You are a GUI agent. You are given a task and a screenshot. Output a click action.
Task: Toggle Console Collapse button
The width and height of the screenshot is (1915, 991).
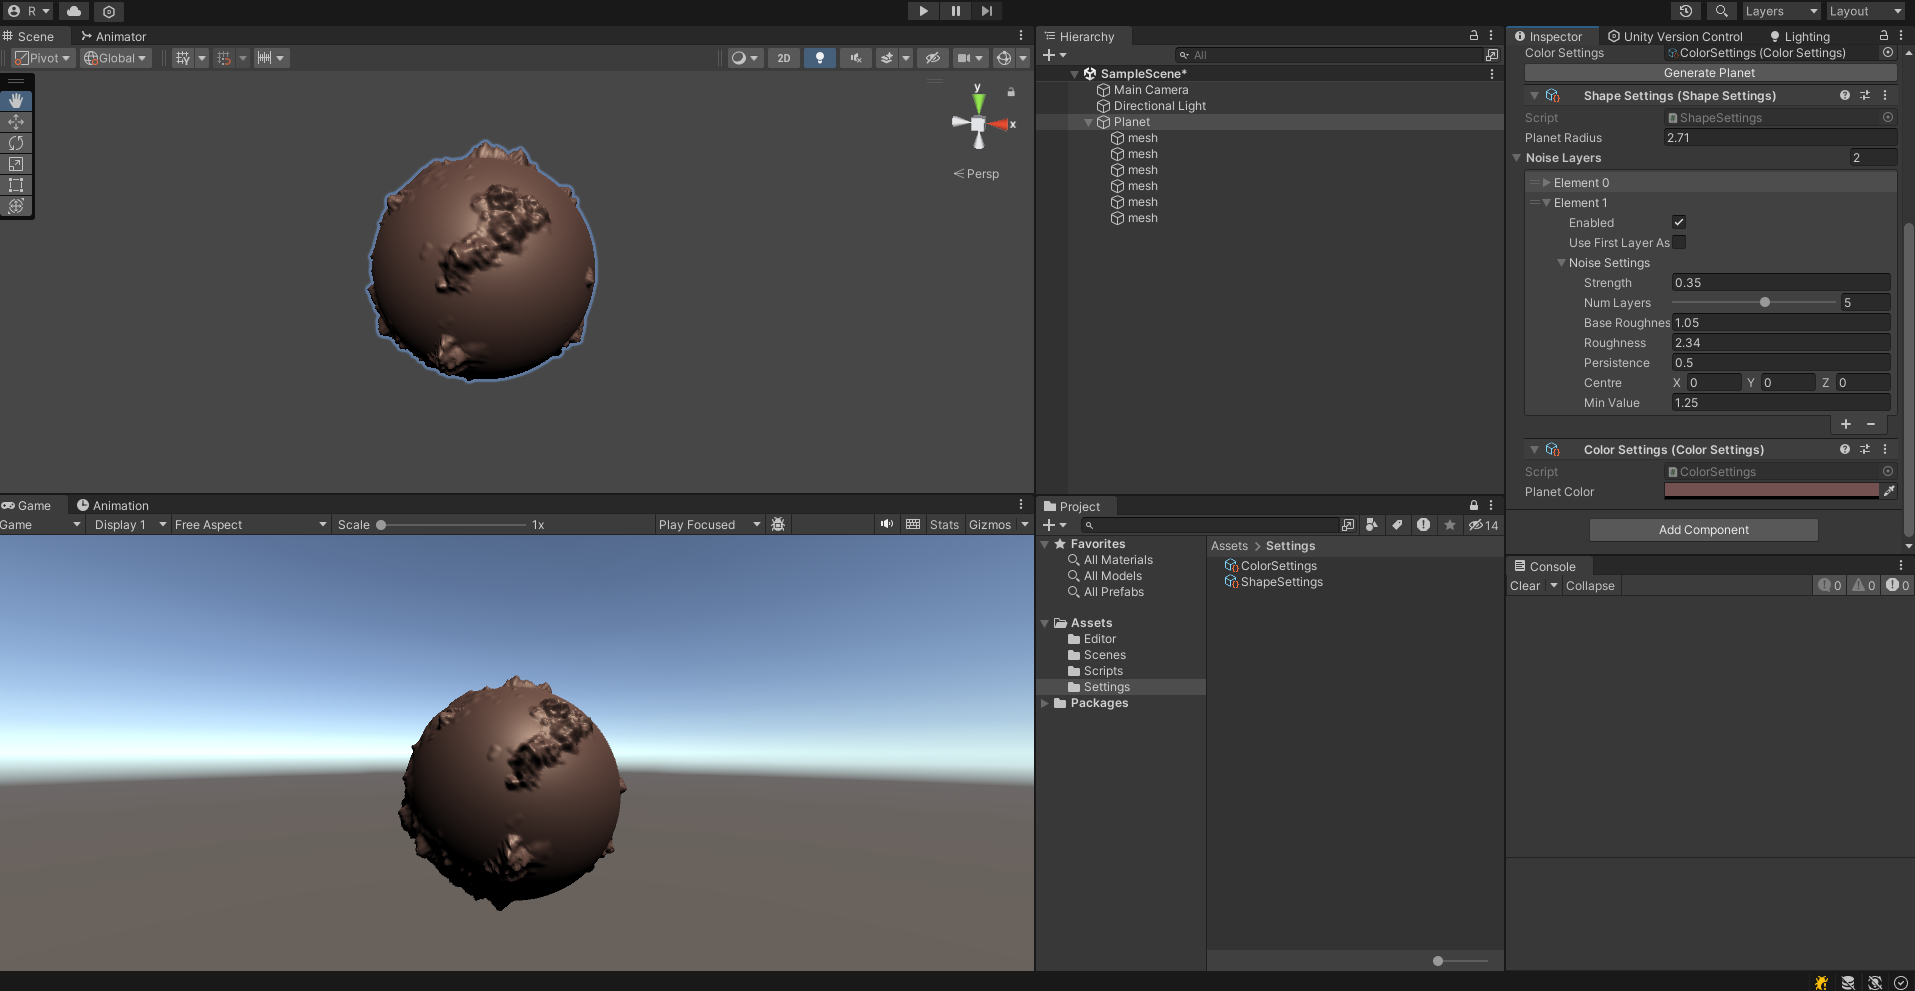tap(1590, 586)
